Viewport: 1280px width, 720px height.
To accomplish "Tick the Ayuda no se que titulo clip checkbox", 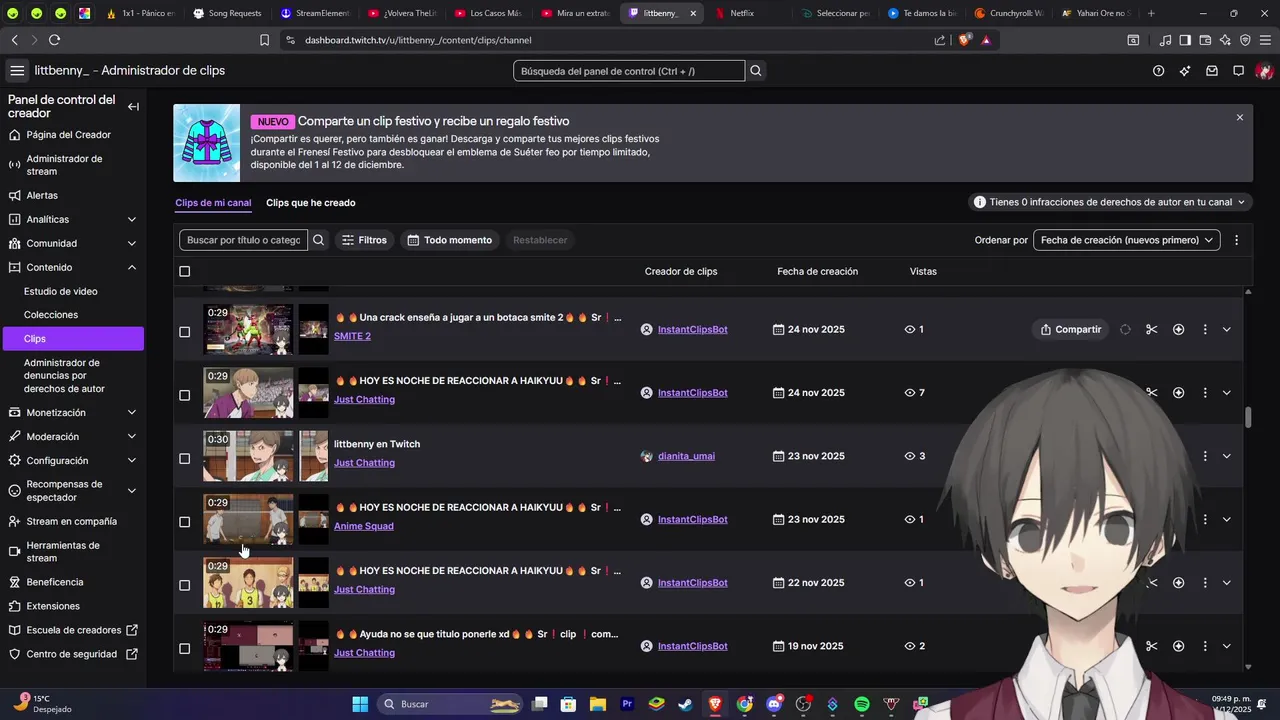I will pos(184,649).
